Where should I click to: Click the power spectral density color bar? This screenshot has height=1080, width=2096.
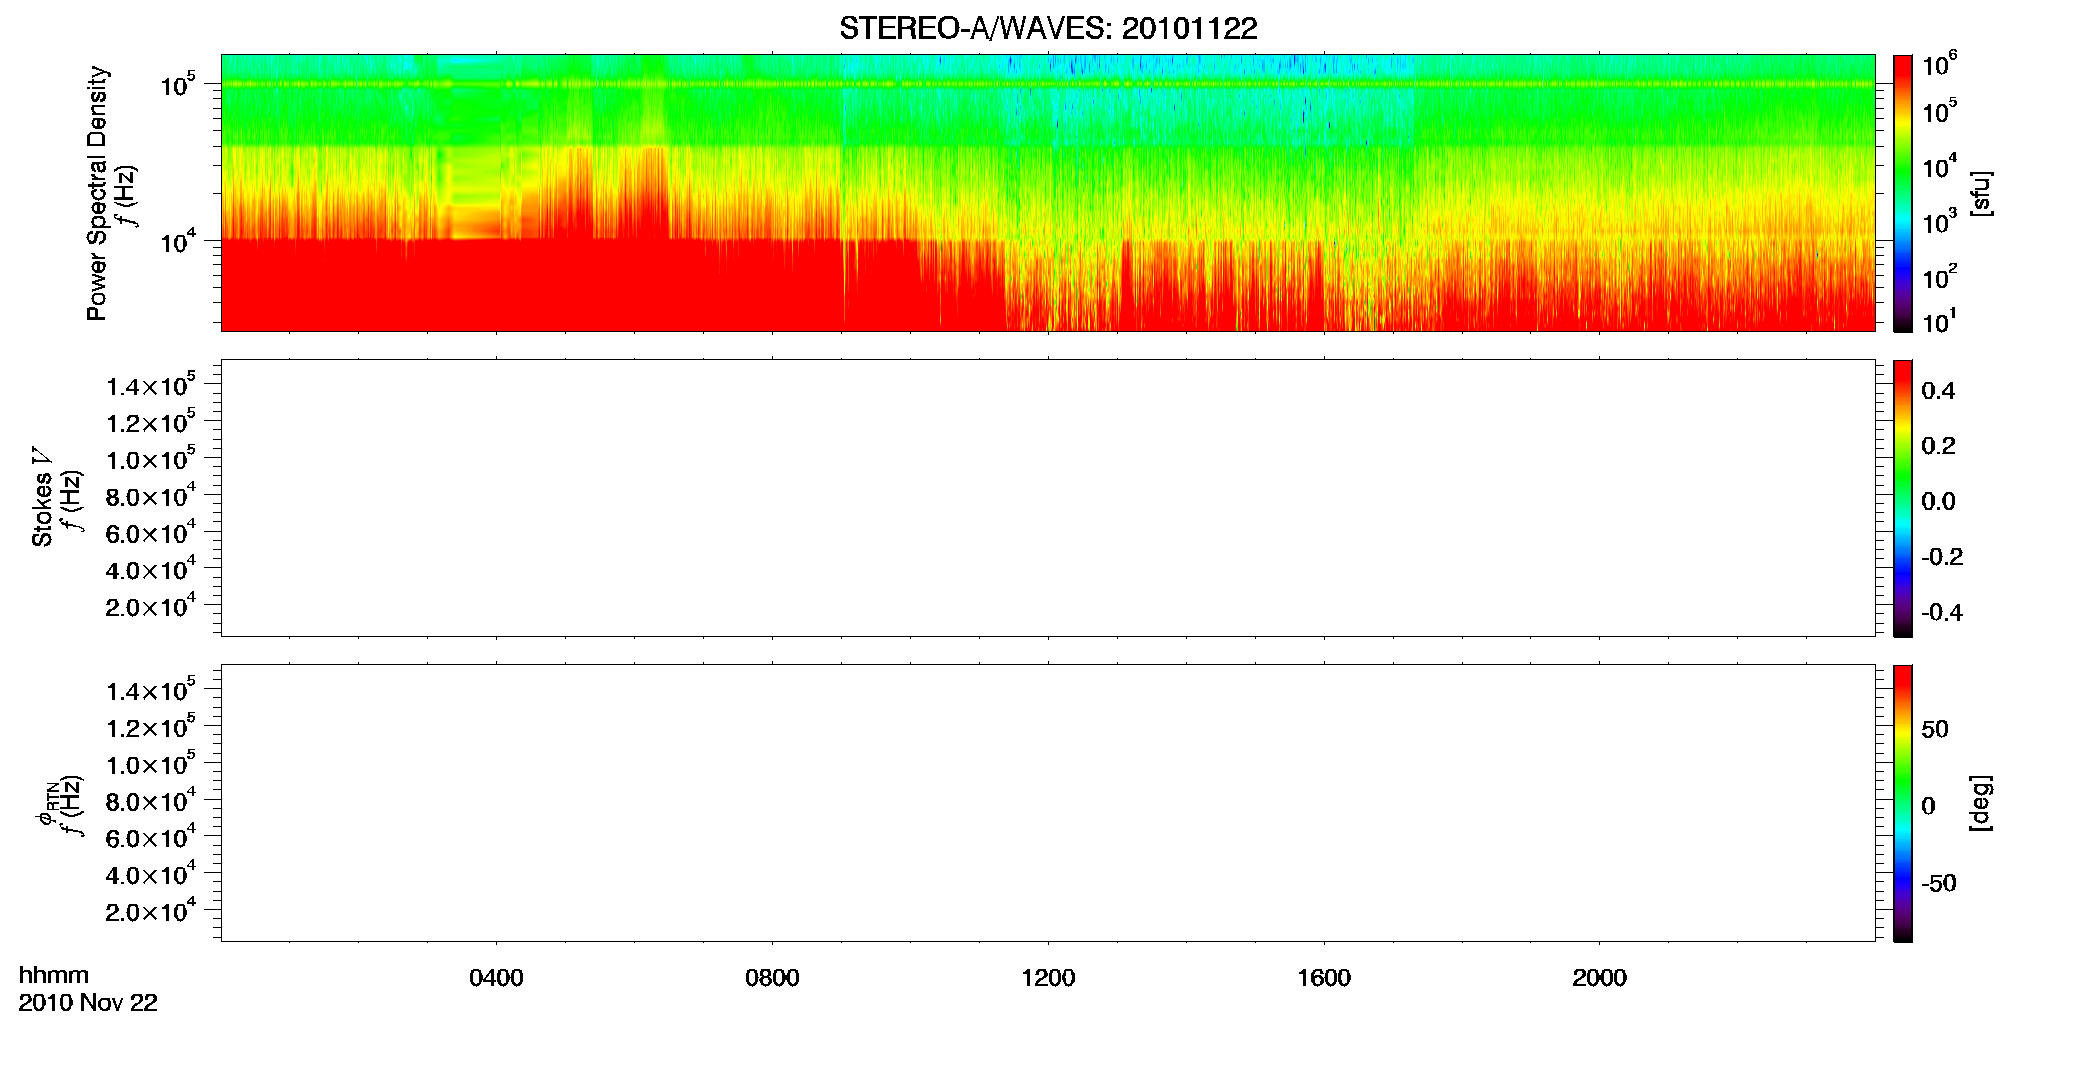1903,193
